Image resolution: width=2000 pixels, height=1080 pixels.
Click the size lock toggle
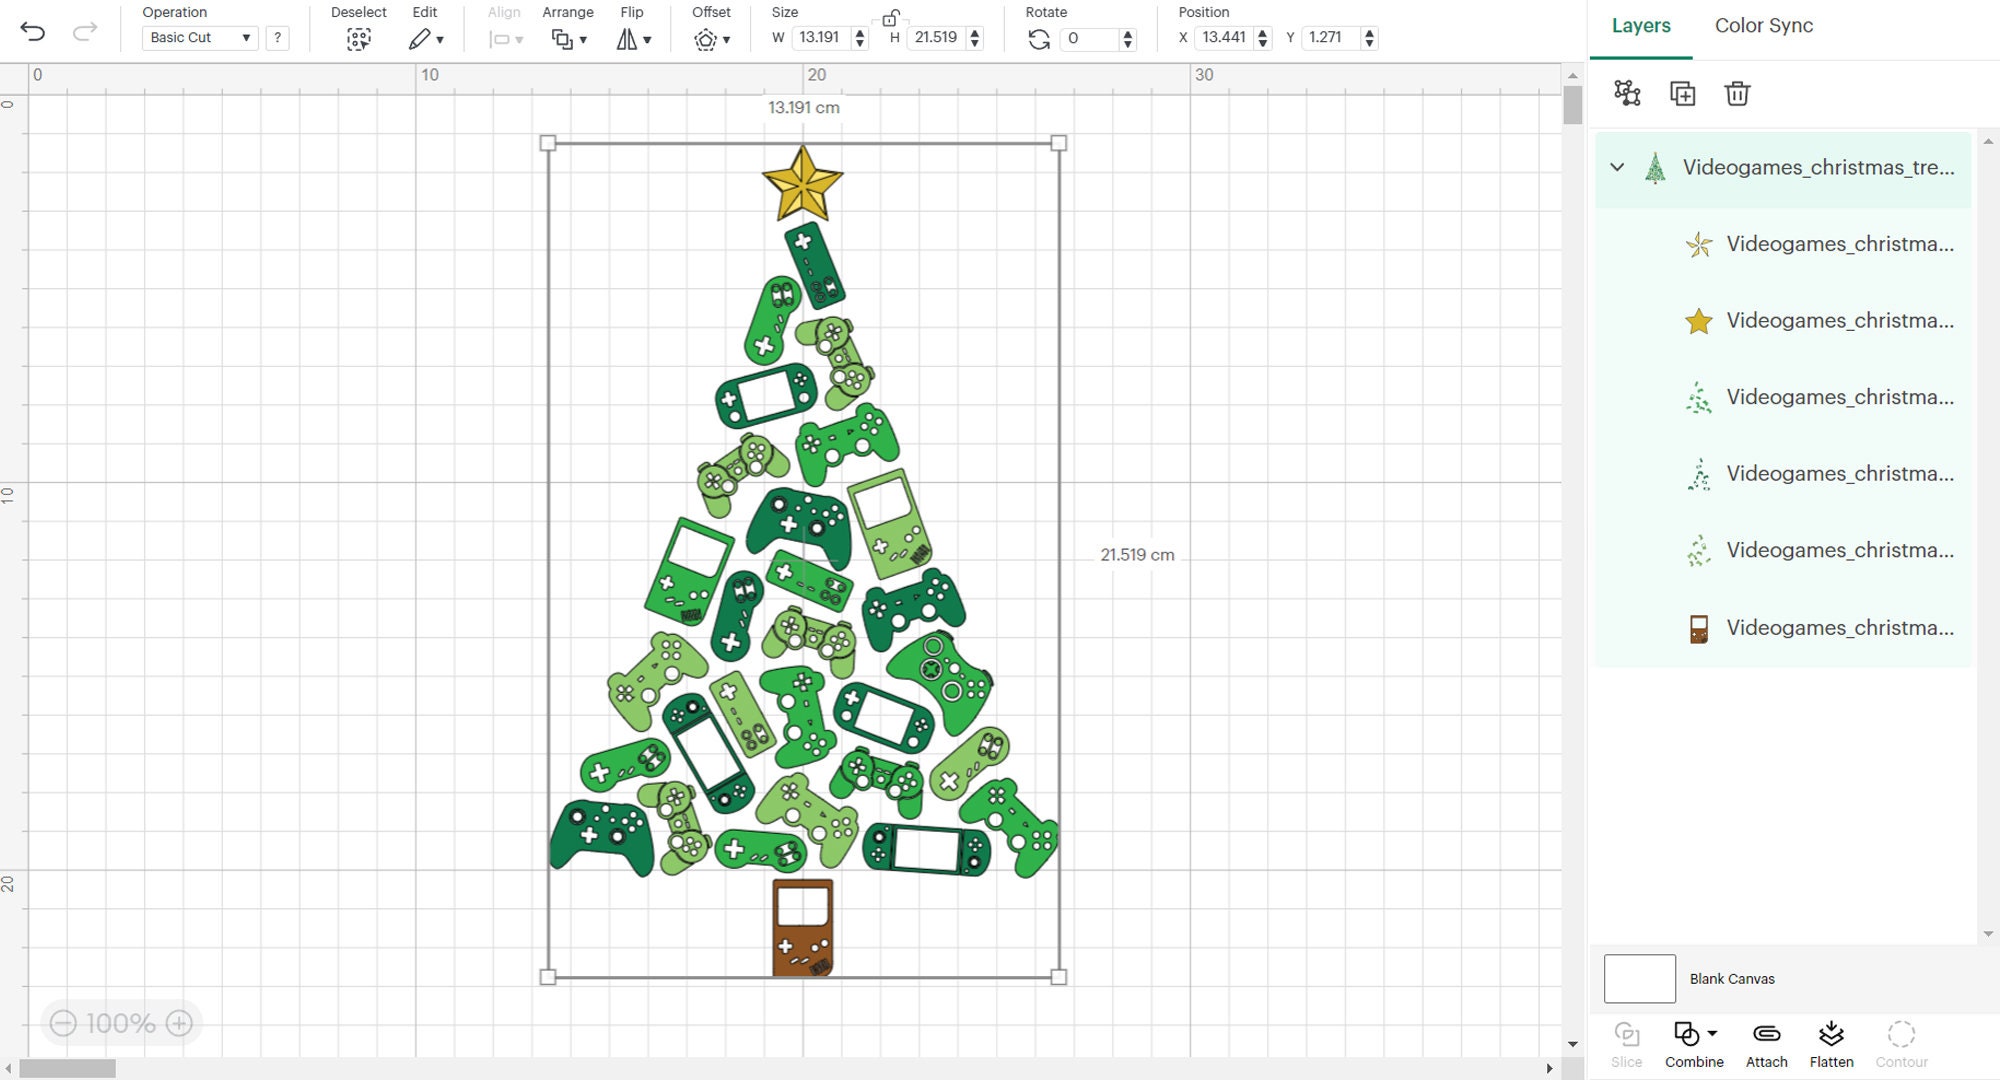891,20
